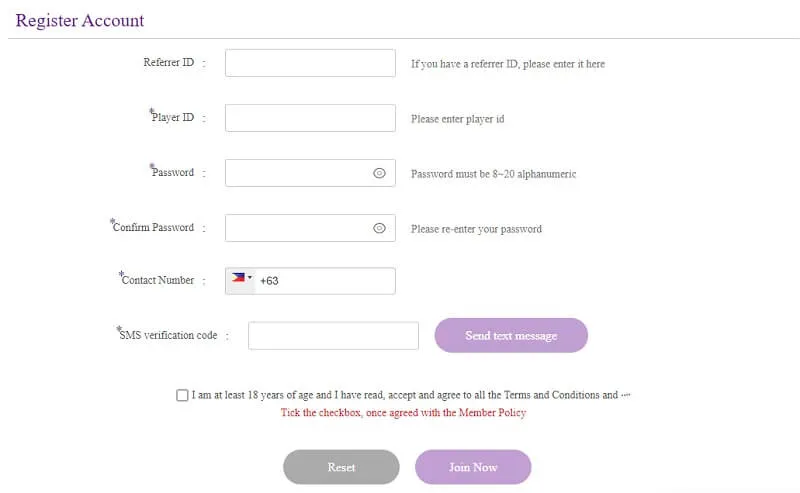Expand truncated terms text via ellipsis
Viewport: 800px width, 493px height.
pos(626,395)
